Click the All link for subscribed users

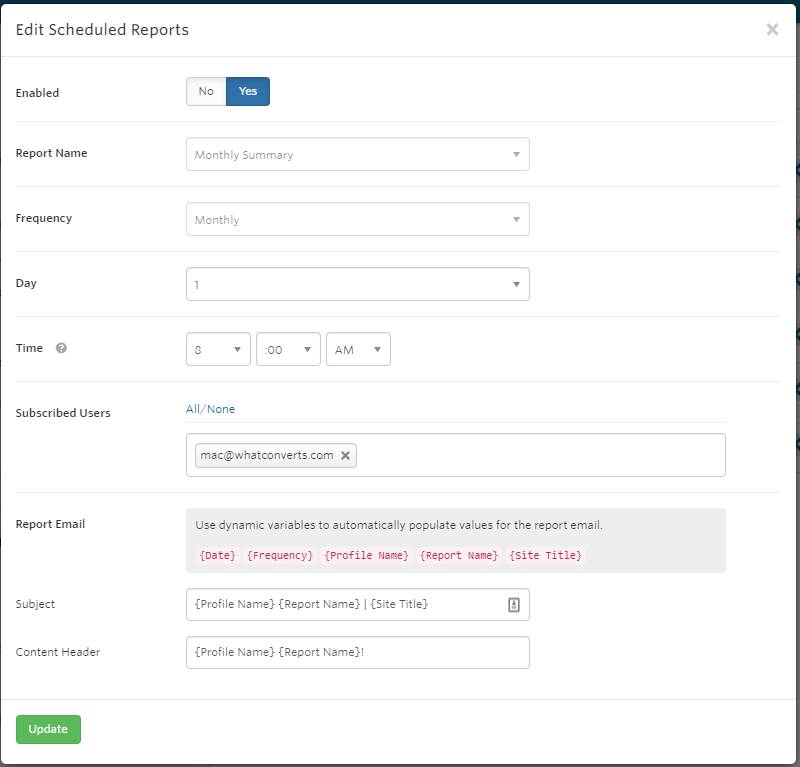[x=193, y=409]
